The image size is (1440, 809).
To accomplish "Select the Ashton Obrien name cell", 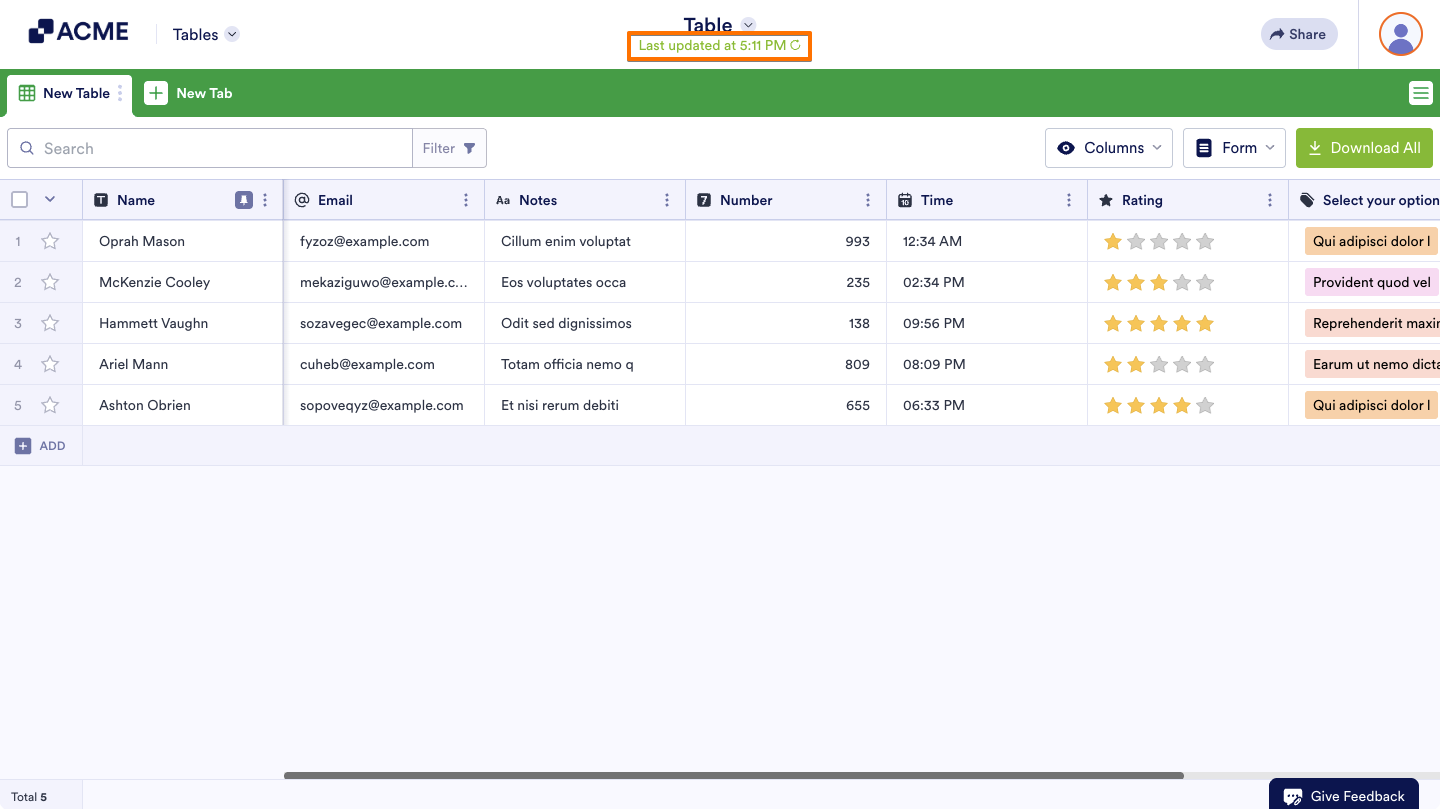I will point(183,405).
